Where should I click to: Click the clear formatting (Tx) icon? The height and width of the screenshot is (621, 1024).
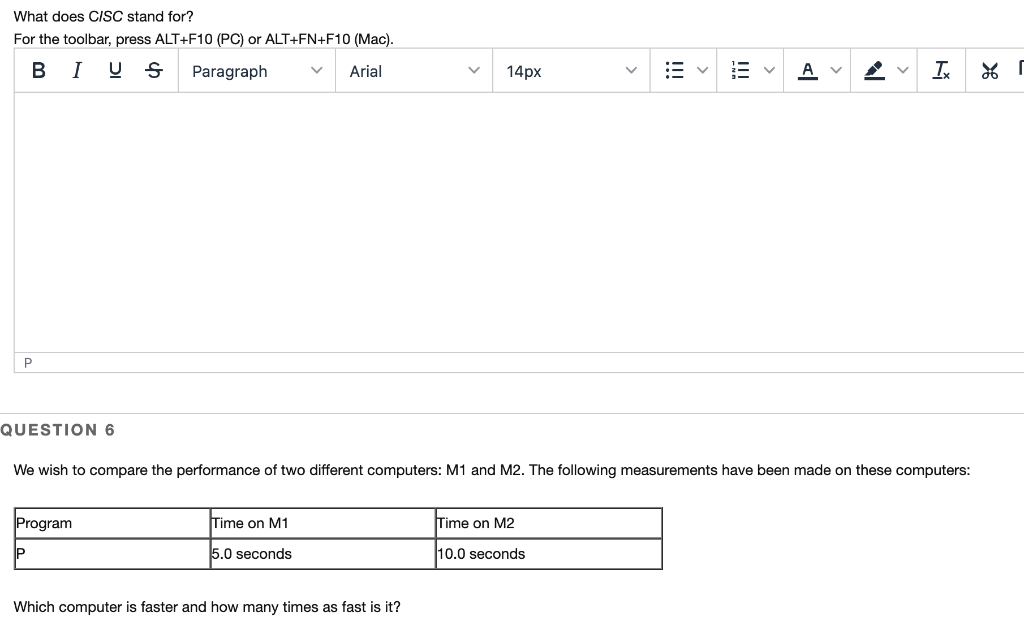[940, 70]
